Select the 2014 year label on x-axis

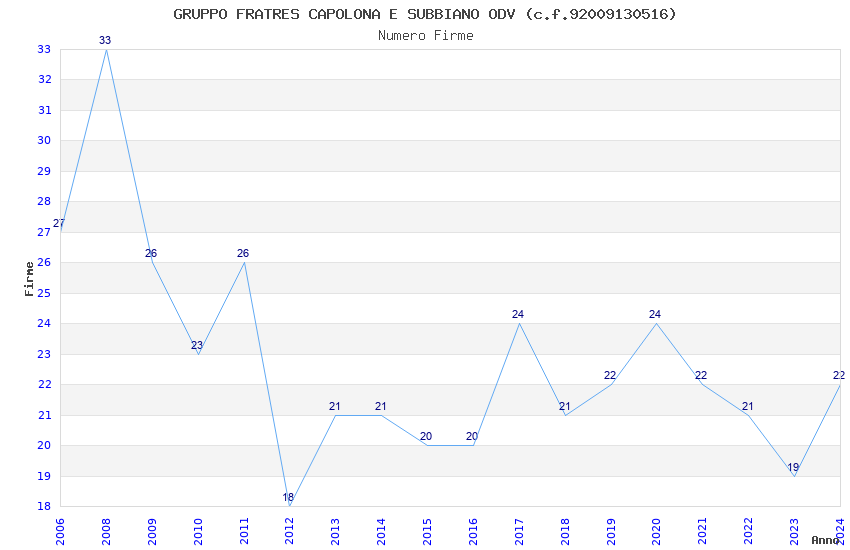(381, 531)
